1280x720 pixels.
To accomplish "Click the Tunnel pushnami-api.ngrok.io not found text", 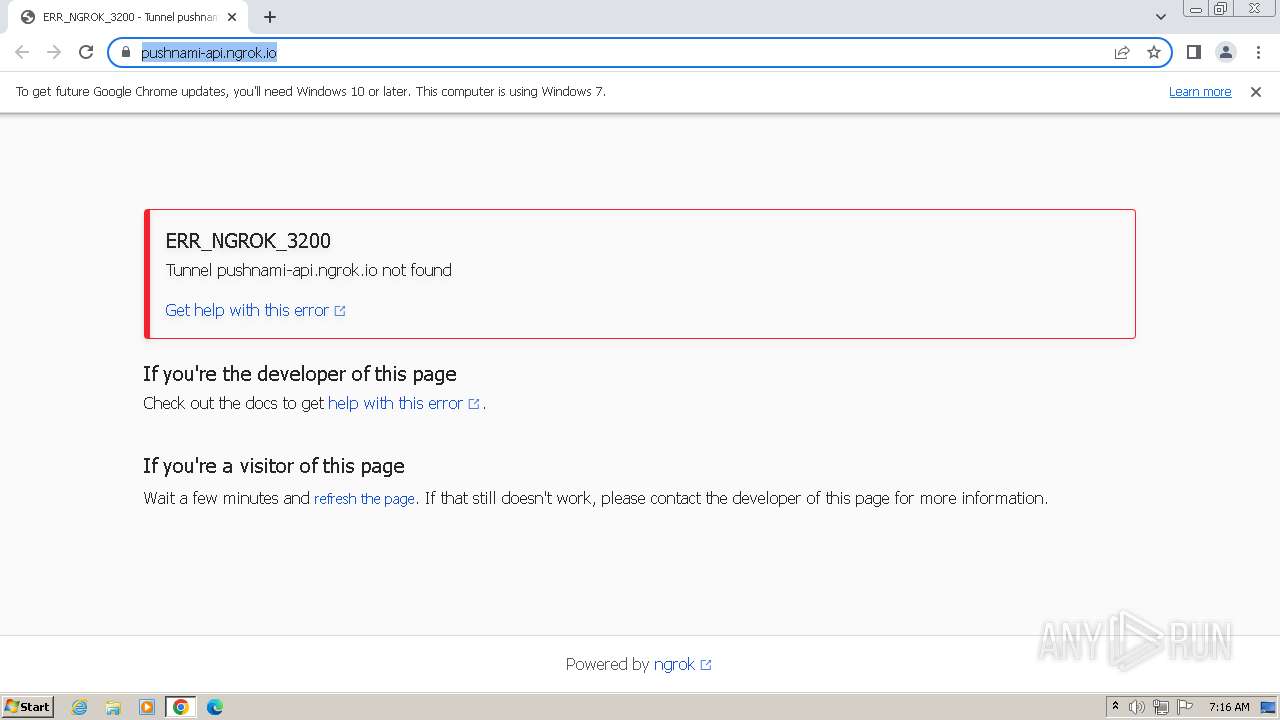I will [309, 270].
